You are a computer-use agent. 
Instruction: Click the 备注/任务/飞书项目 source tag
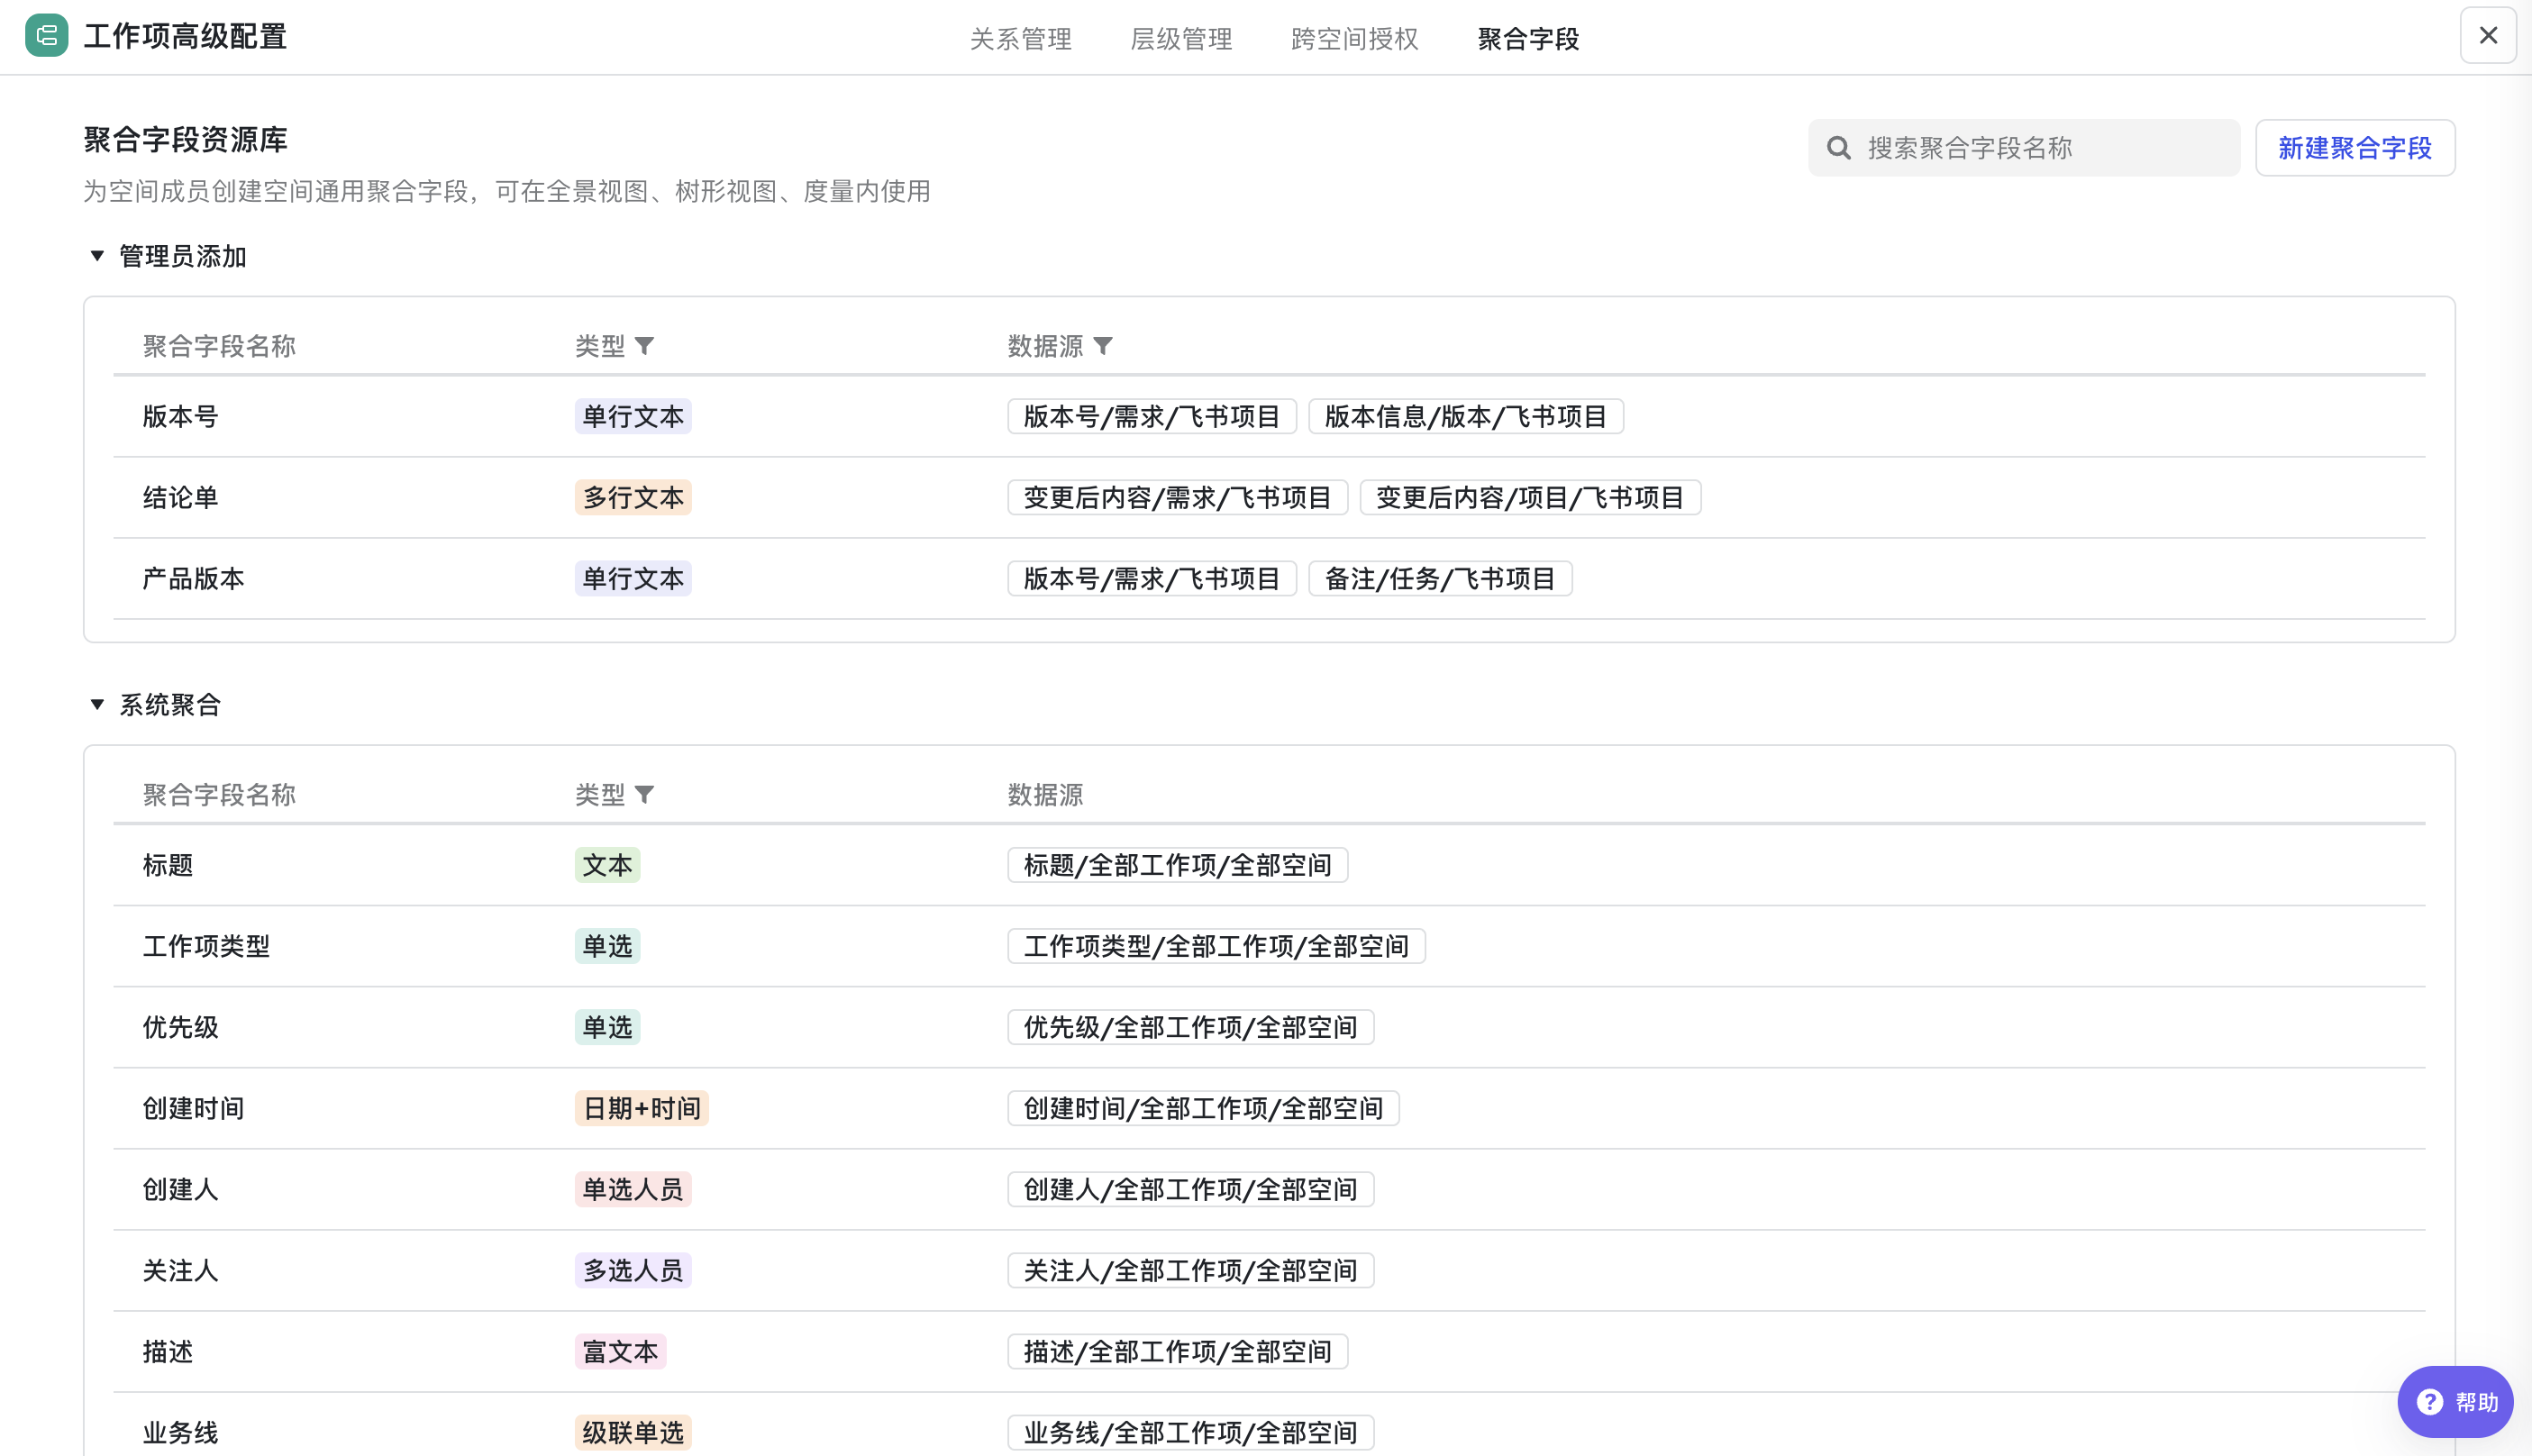pyautogui.click(x=1440, y=578)
